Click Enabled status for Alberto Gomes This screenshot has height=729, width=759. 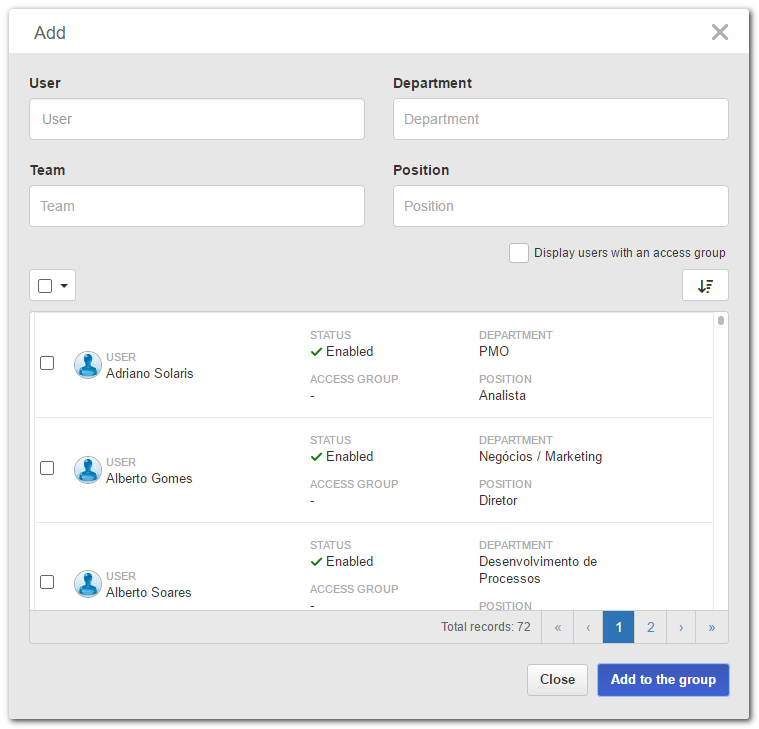(342, 456)
